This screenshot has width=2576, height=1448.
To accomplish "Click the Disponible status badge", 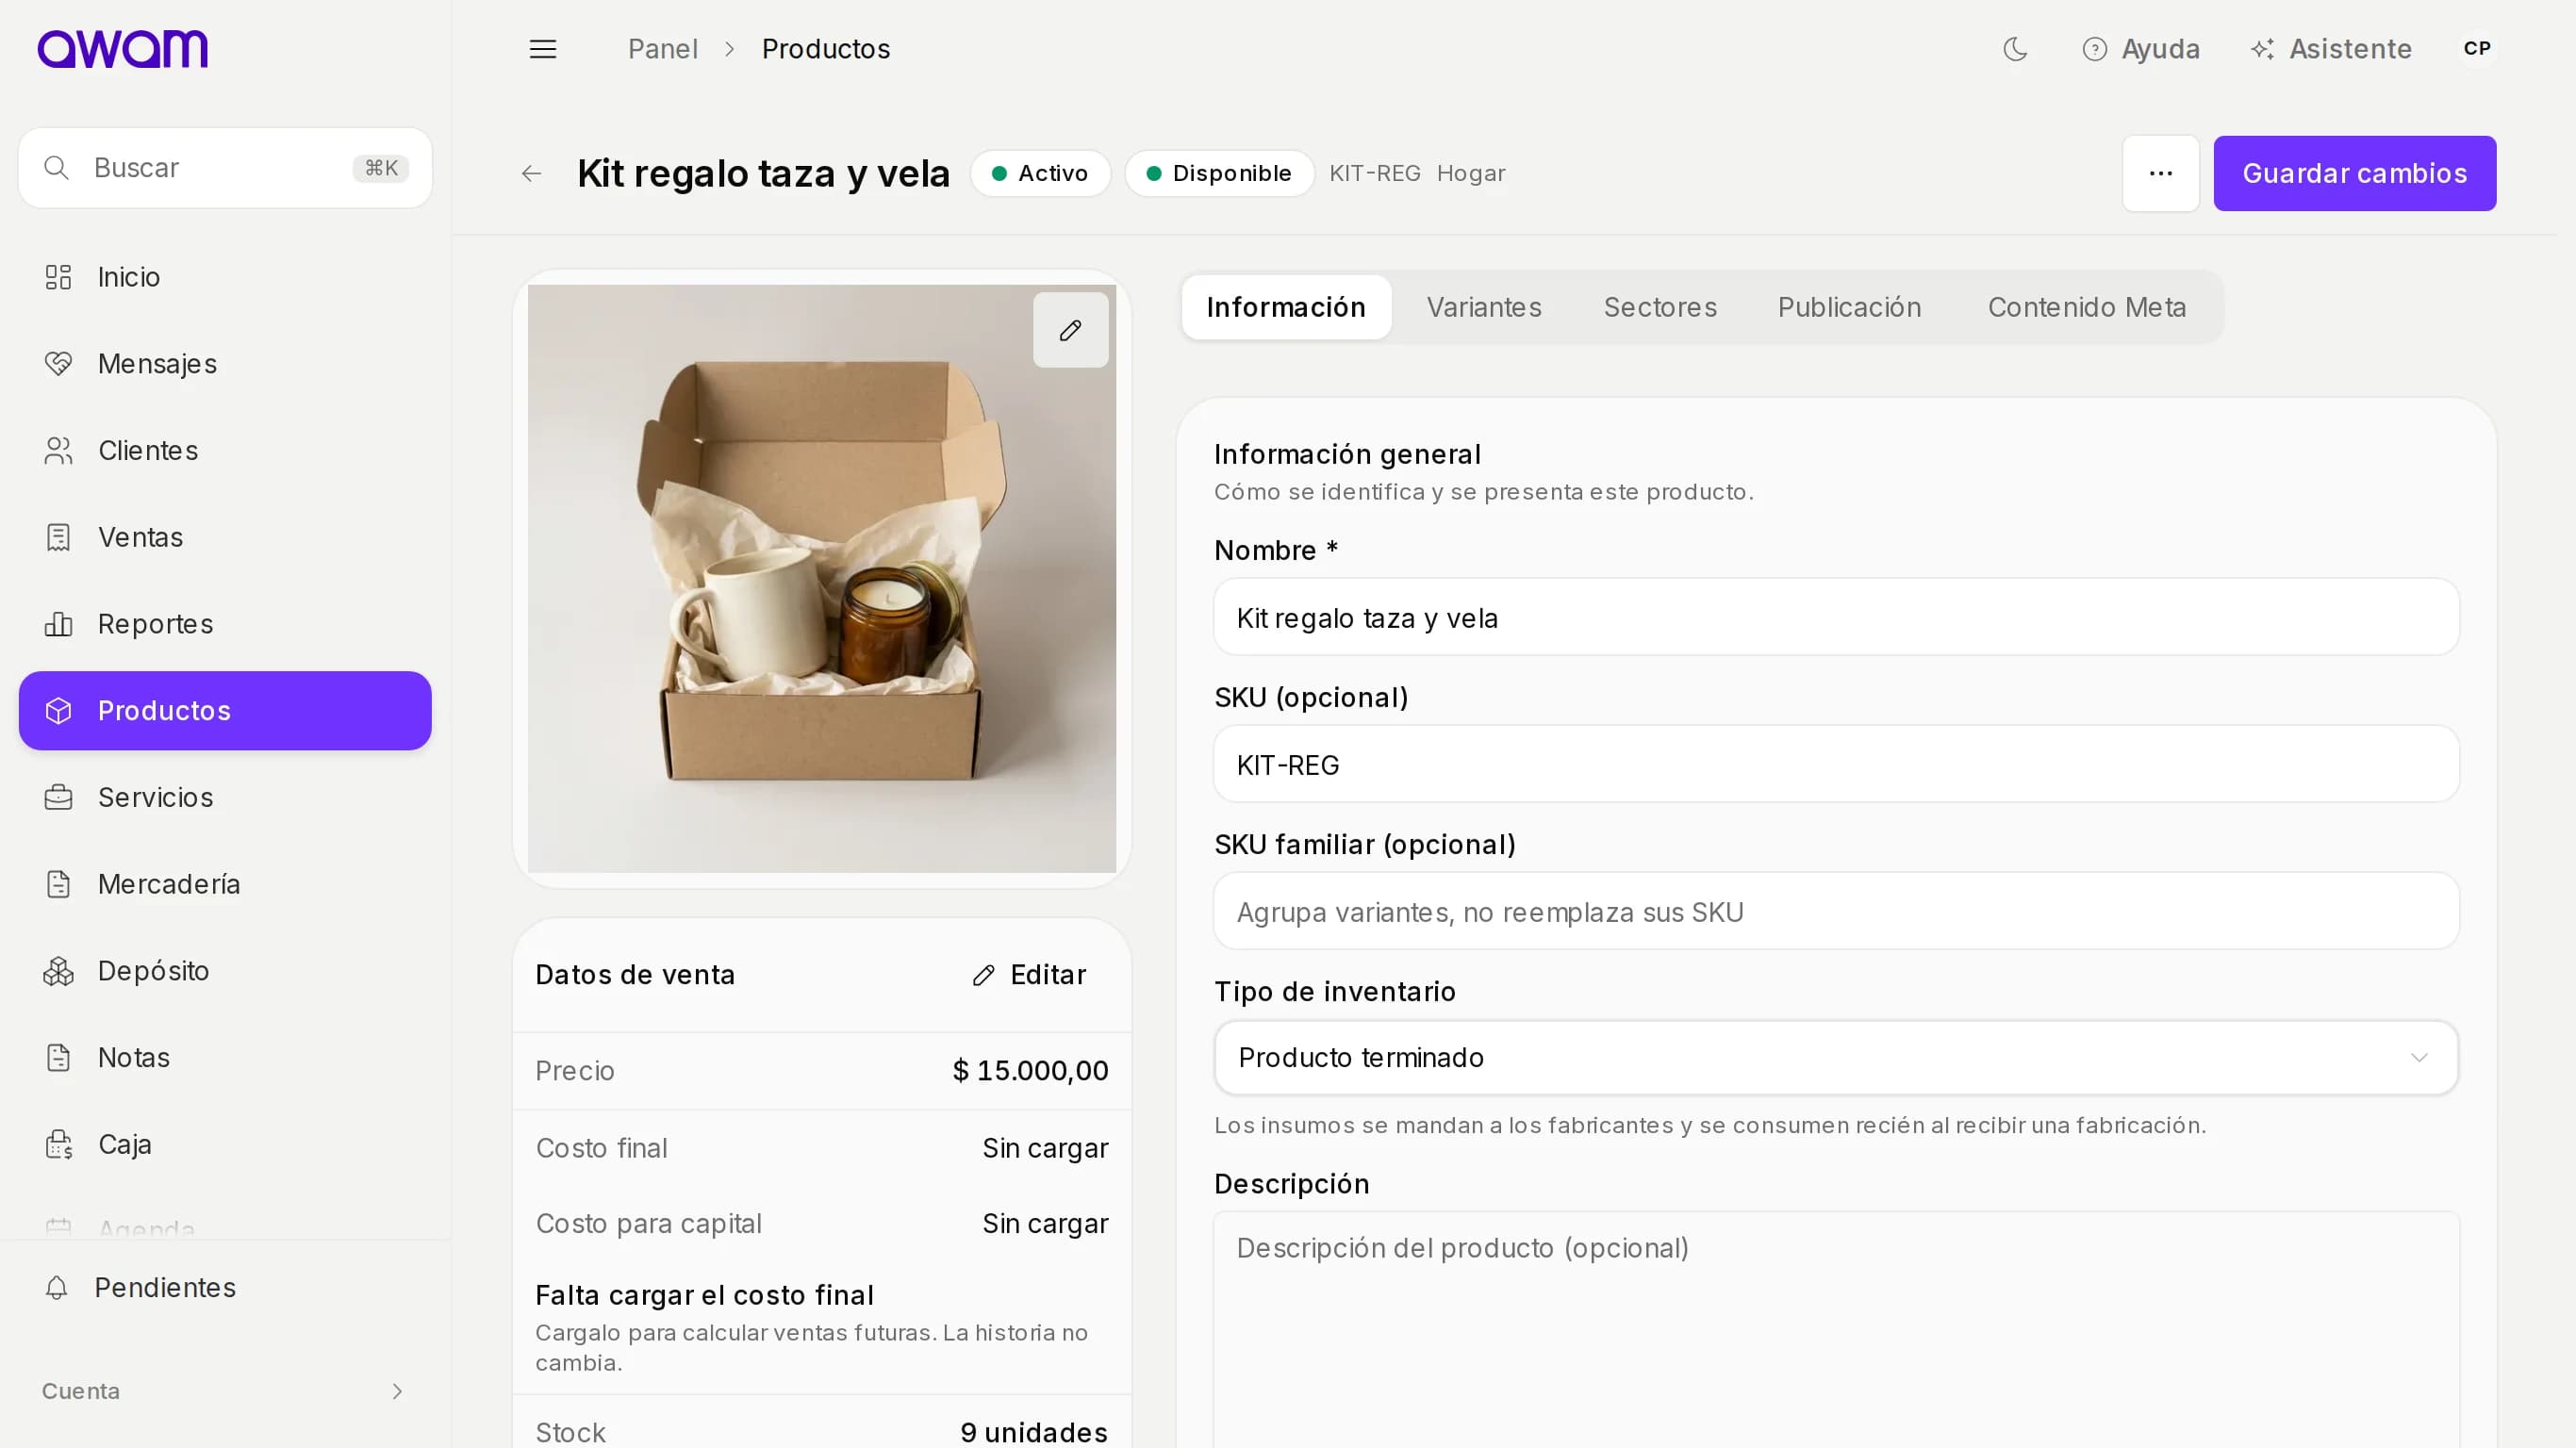I will click(1219, 174).
